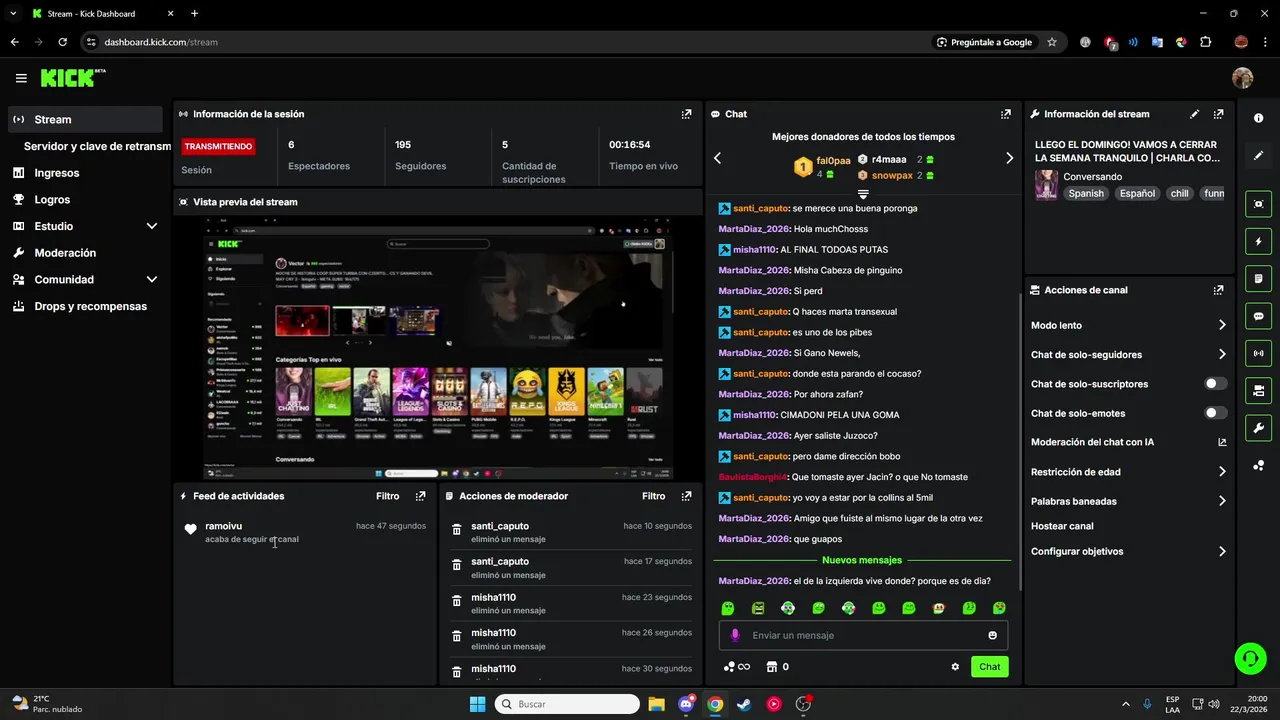Open the shop icon below message box
Viewport: 1280px width, 720px height.
click(771, 667)
